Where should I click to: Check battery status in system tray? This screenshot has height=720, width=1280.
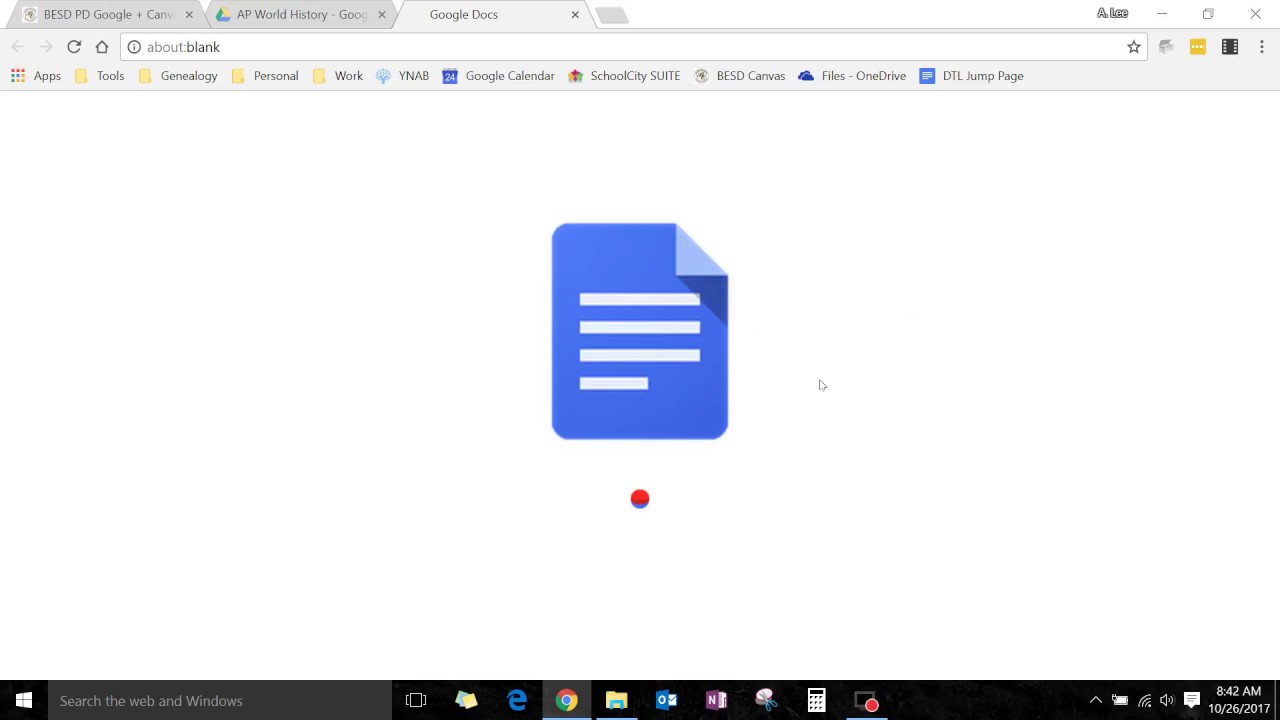pos(1120,701)
